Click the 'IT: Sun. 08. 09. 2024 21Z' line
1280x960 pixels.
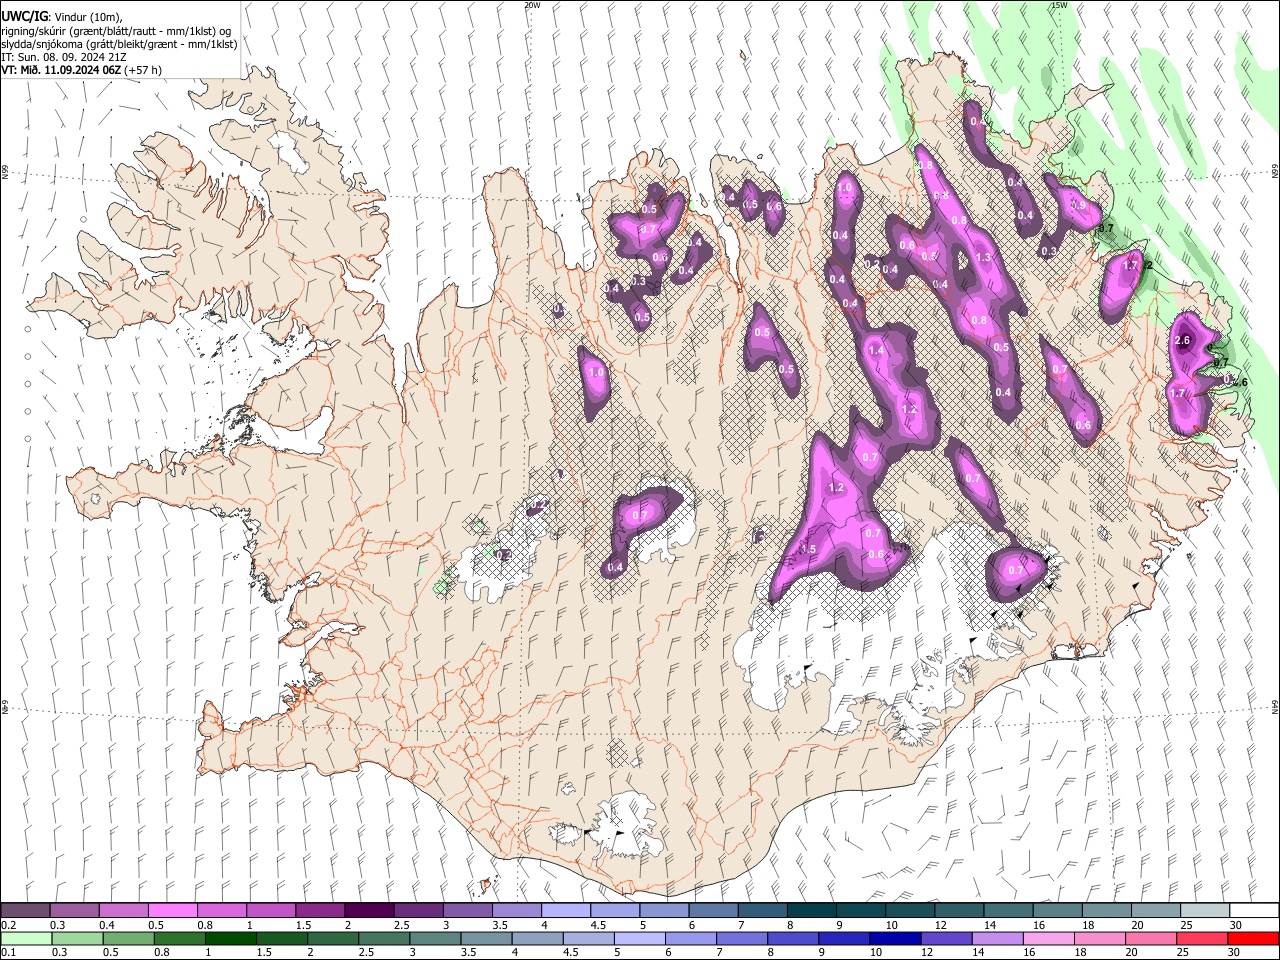click(63, 57)
